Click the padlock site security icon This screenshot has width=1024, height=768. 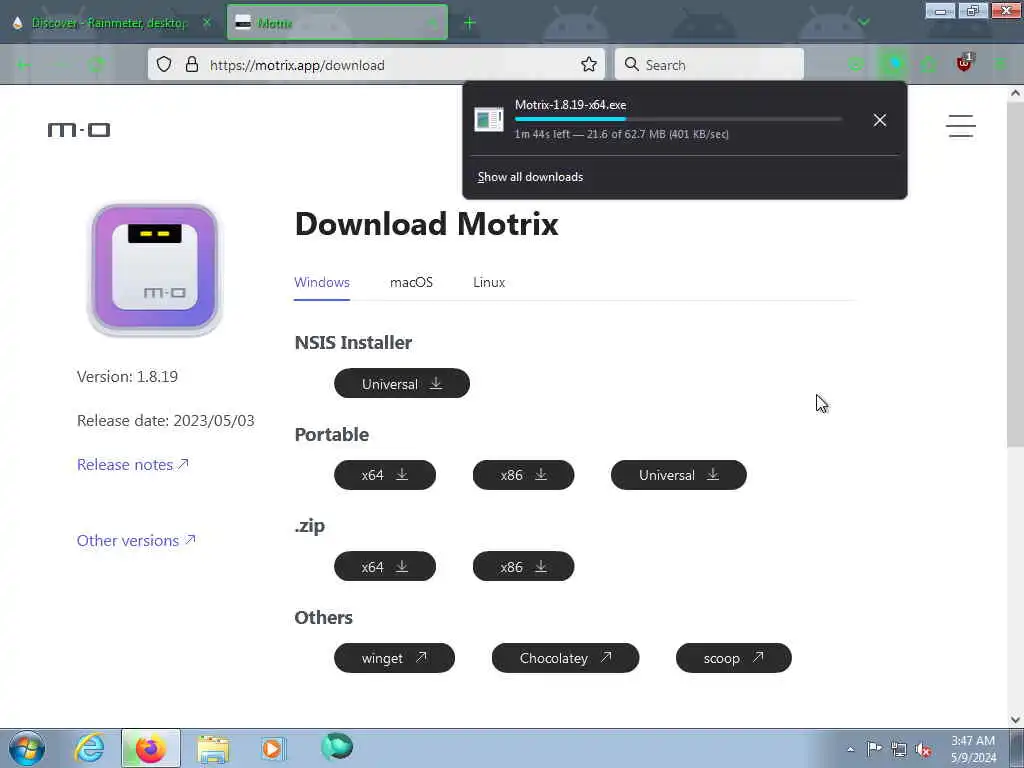pos(191,65)
